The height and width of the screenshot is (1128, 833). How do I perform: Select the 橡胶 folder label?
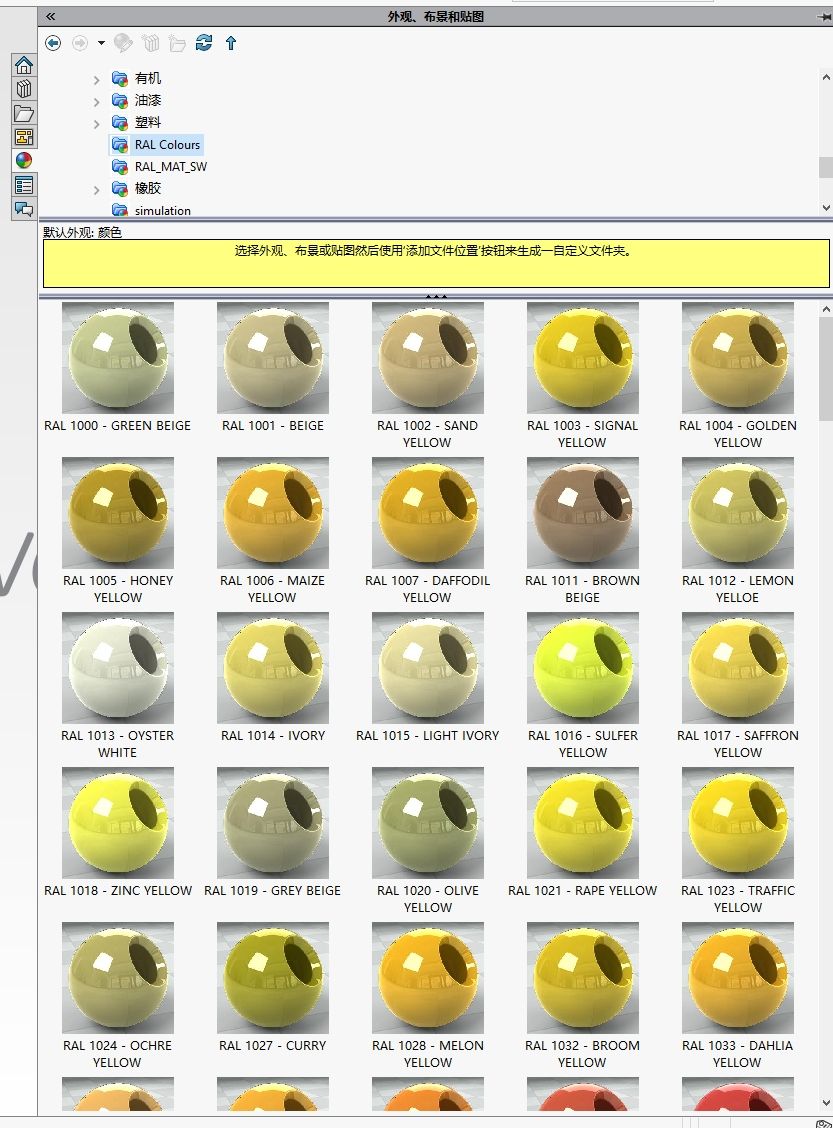[x=147, y=188]
